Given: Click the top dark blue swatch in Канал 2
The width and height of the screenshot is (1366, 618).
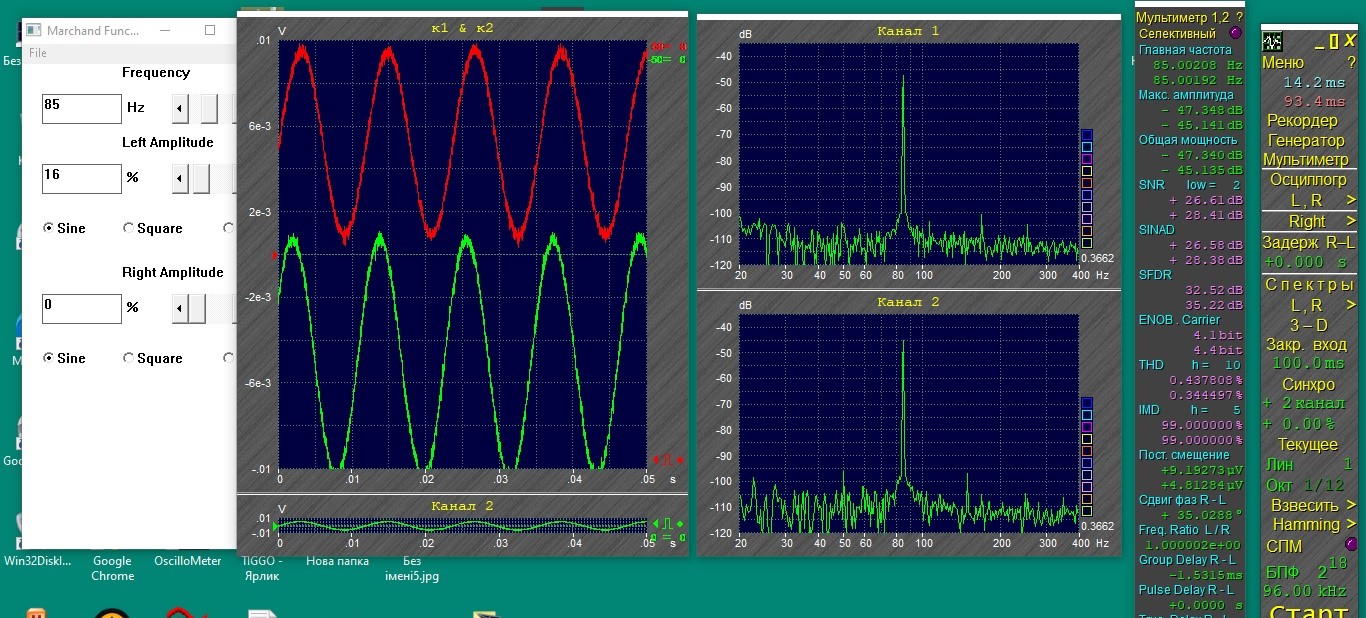Looking at the screenshot, I should pos(1087,403).
